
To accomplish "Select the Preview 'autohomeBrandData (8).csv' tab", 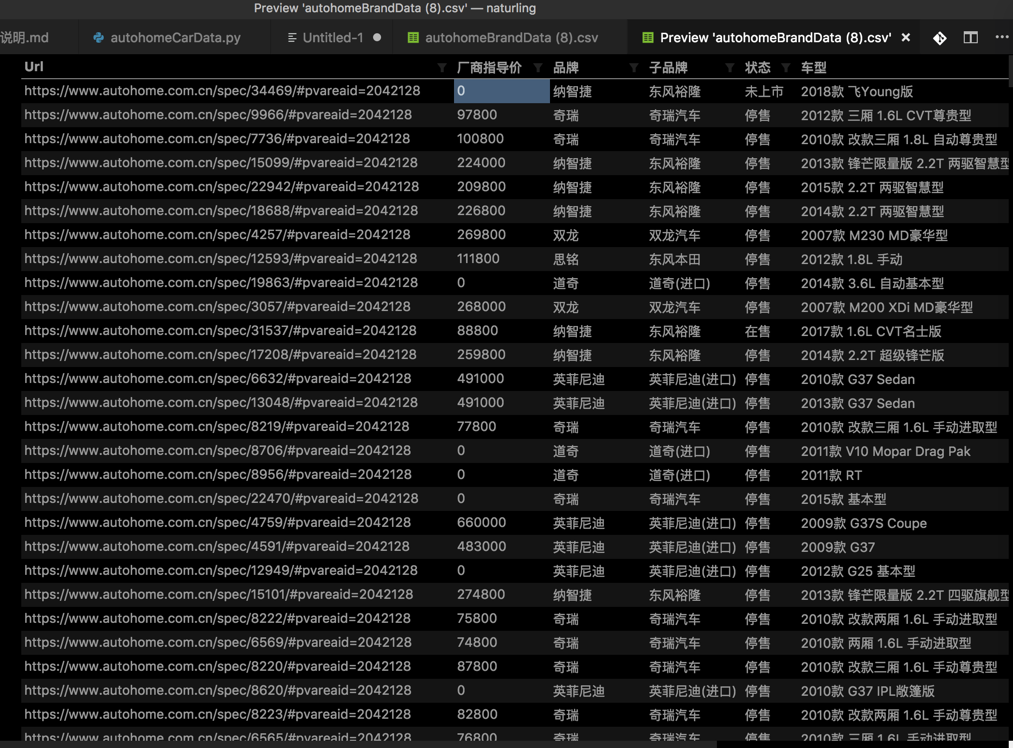I will pyautogui.click(x=775, y=37).
